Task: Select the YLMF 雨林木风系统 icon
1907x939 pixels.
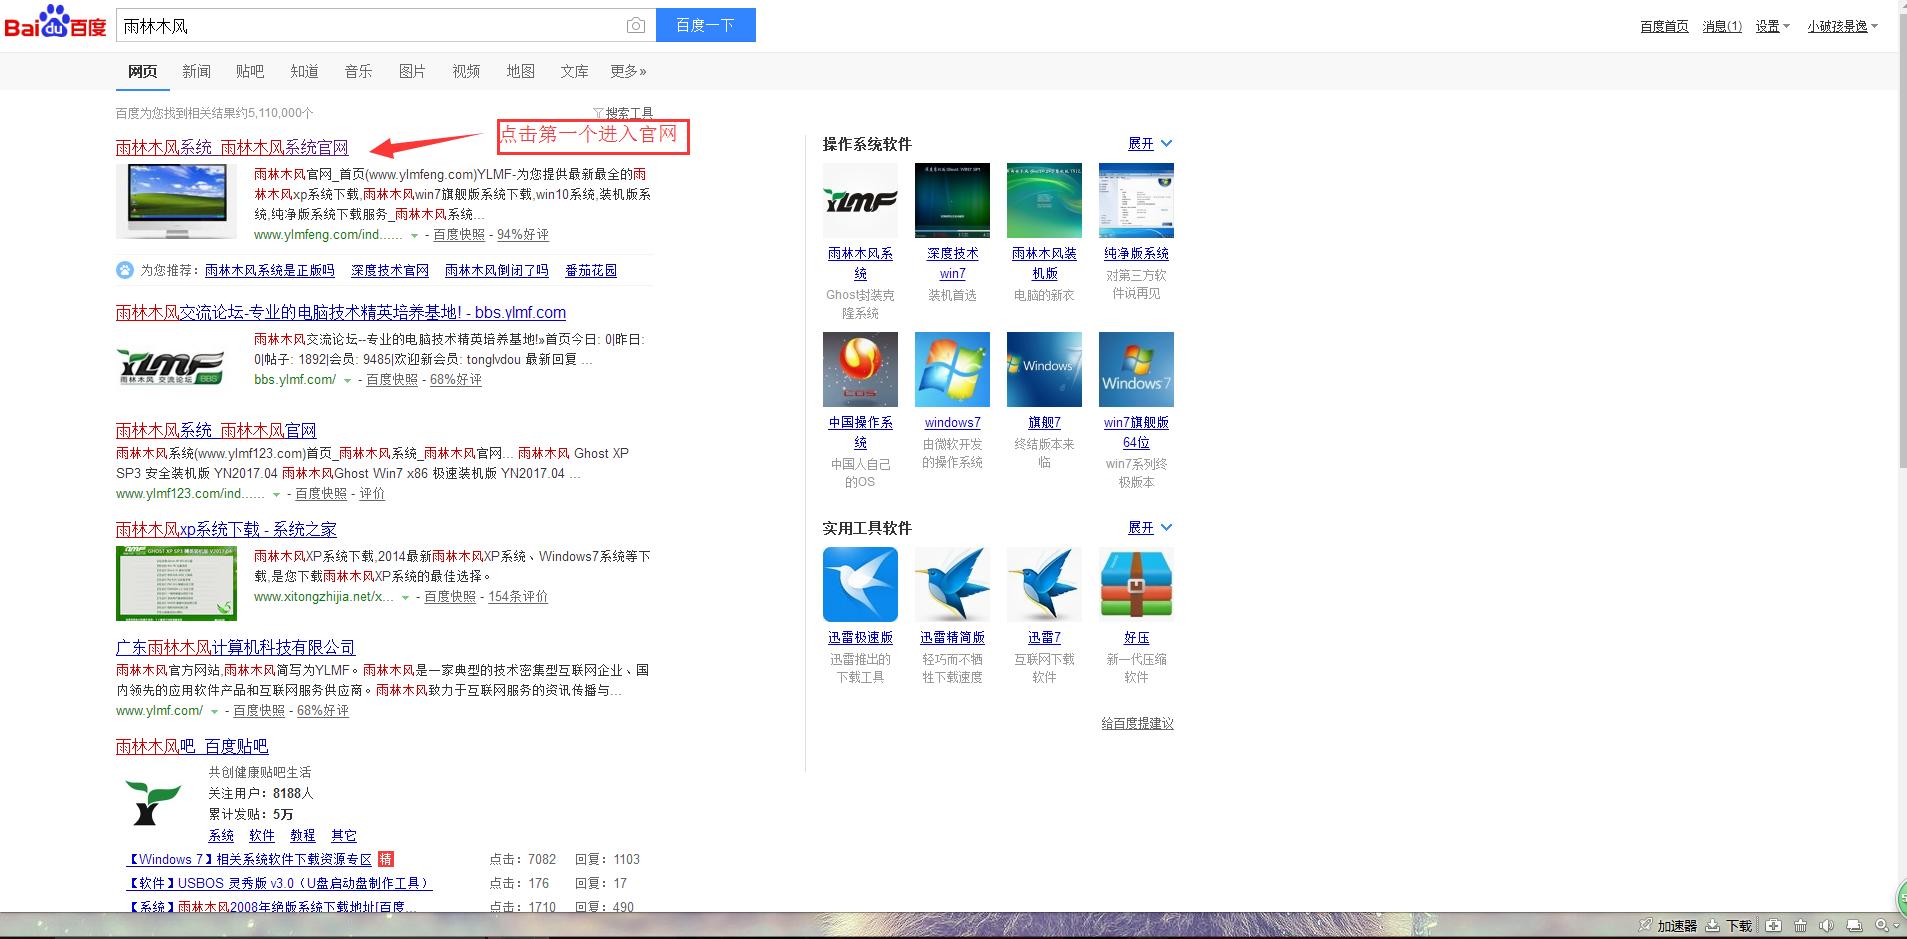Action: pos(860,199)
